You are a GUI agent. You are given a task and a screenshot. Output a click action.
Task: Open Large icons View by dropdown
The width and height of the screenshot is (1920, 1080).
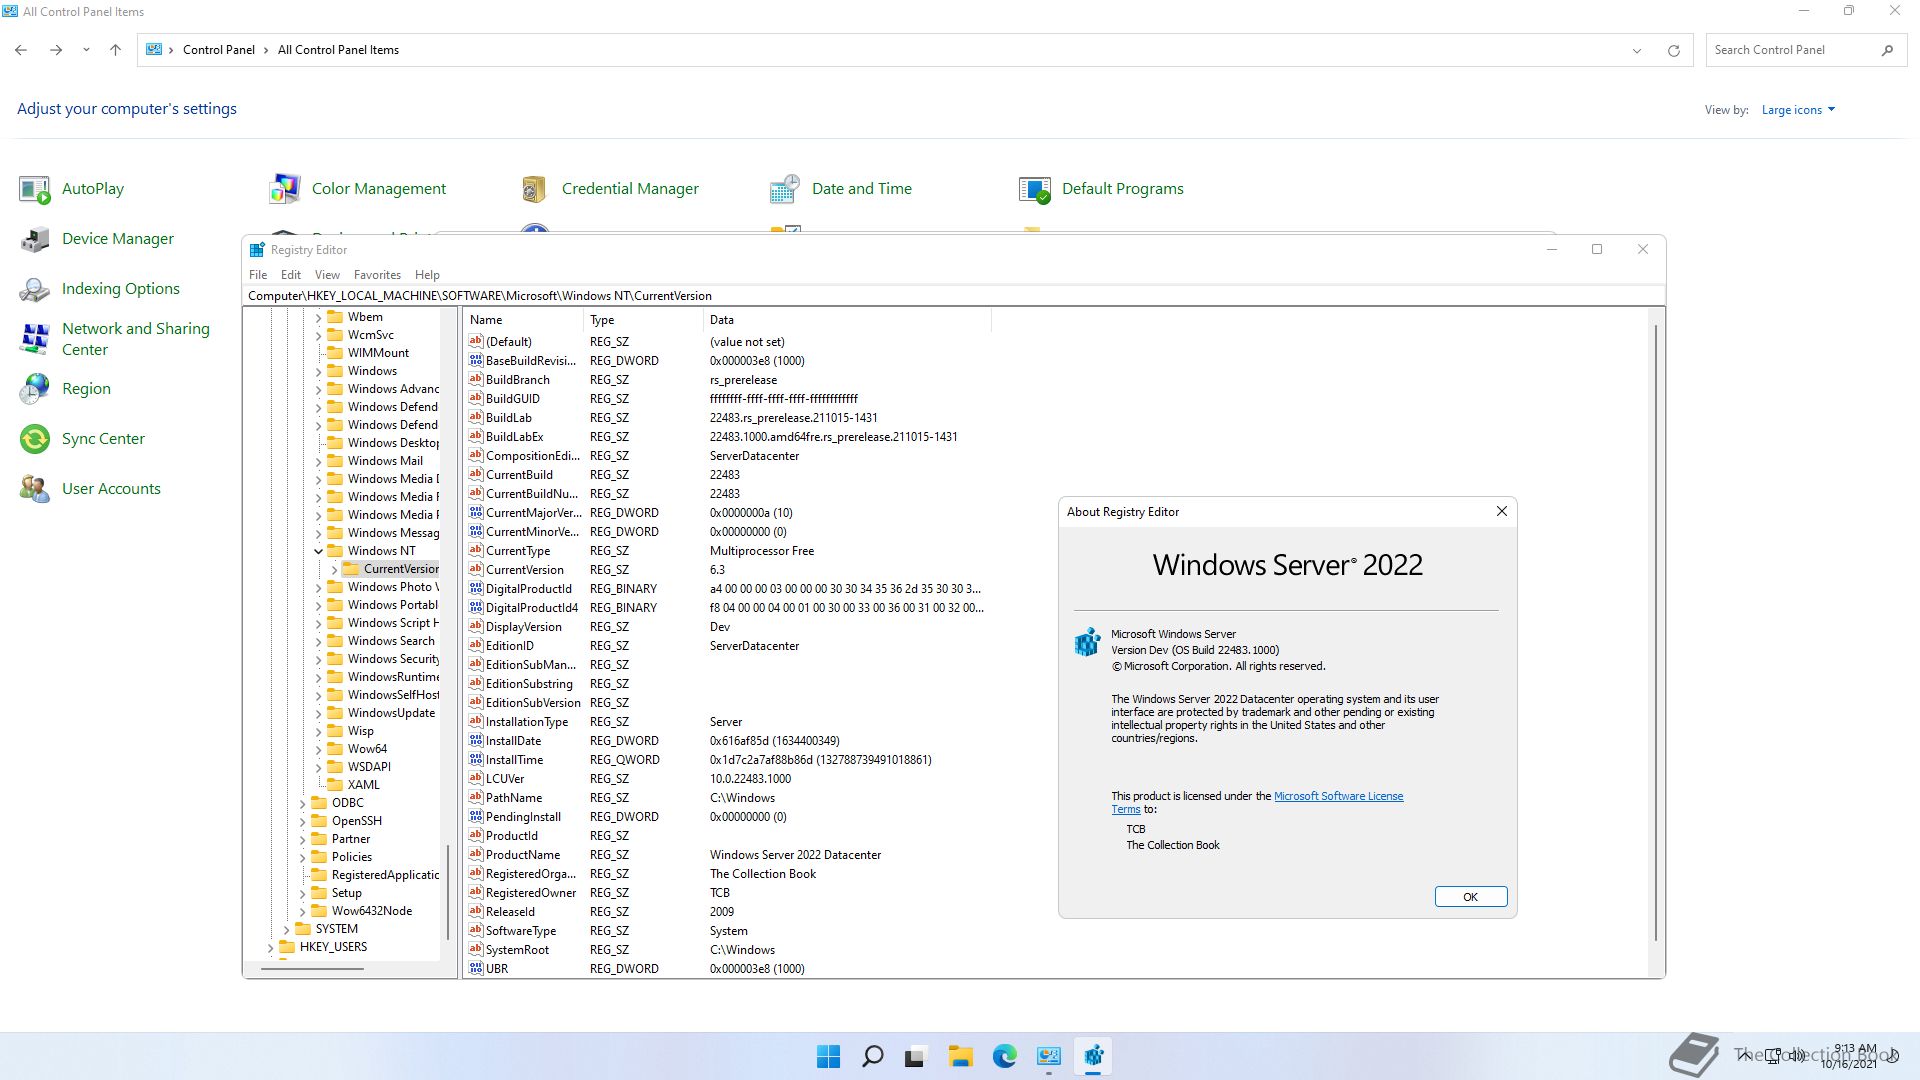point(1798,110)
